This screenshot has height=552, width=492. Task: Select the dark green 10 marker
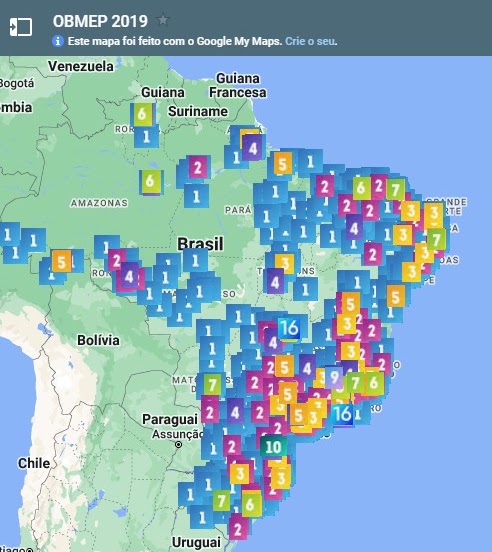coord(273,447)
